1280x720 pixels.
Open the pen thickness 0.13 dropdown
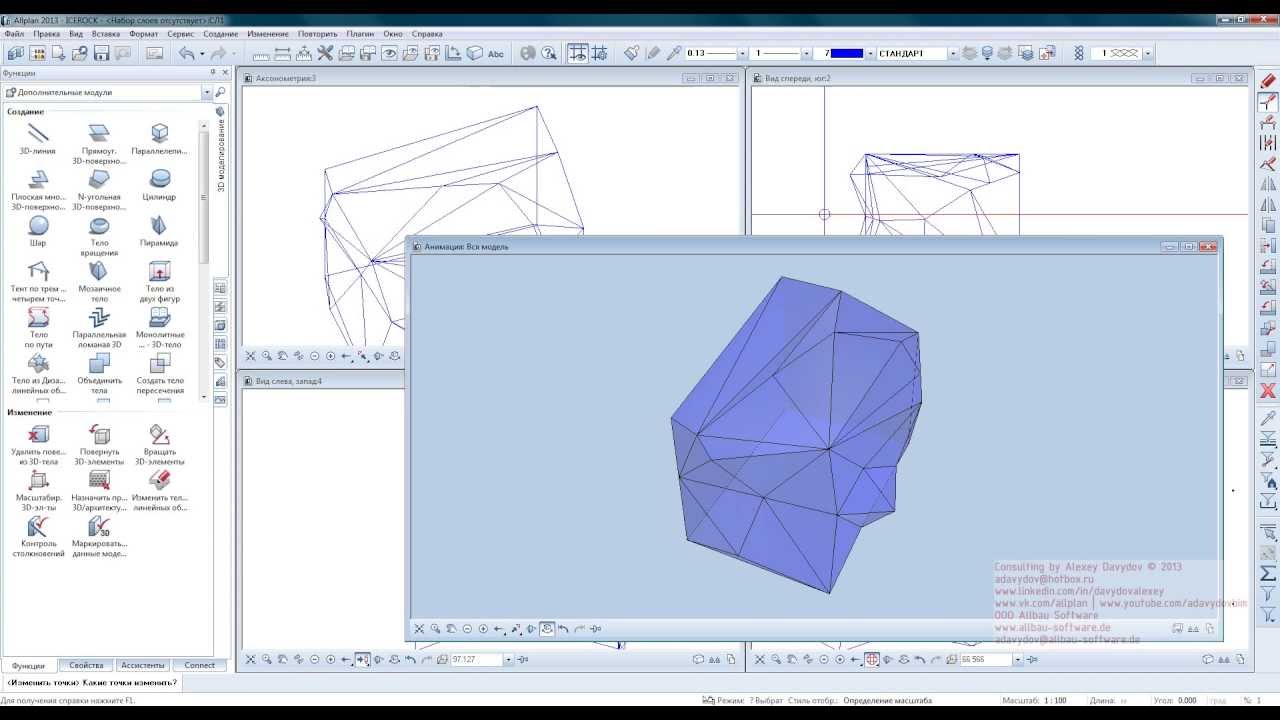point(742,53)
